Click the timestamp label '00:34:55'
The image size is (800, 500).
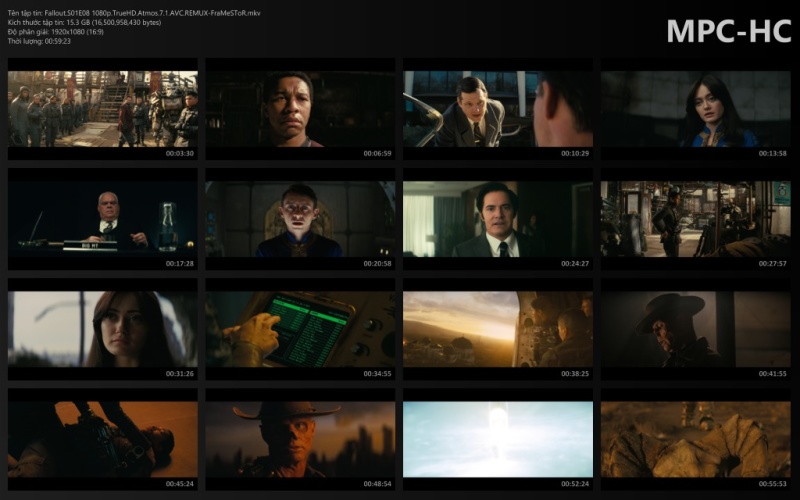(378, 374)
